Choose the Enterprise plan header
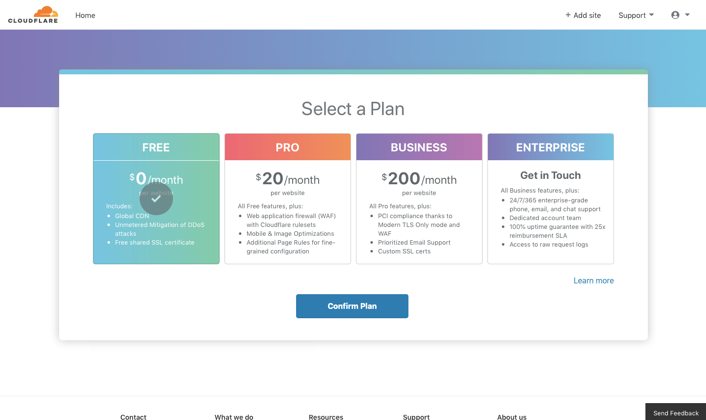Image resolution: width=706 pixels, height=420 pixels. tap(550, 147)
